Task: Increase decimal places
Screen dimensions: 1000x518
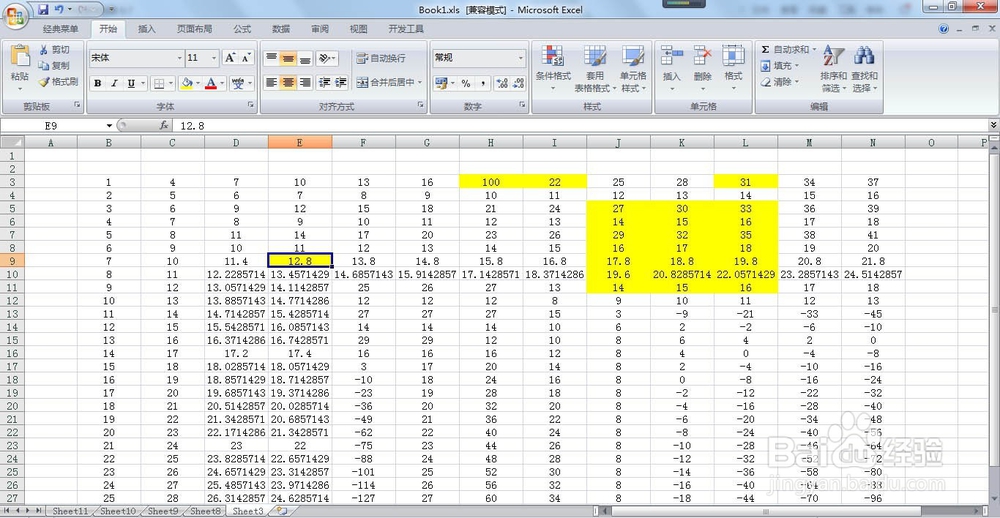Action: [501, 83]
